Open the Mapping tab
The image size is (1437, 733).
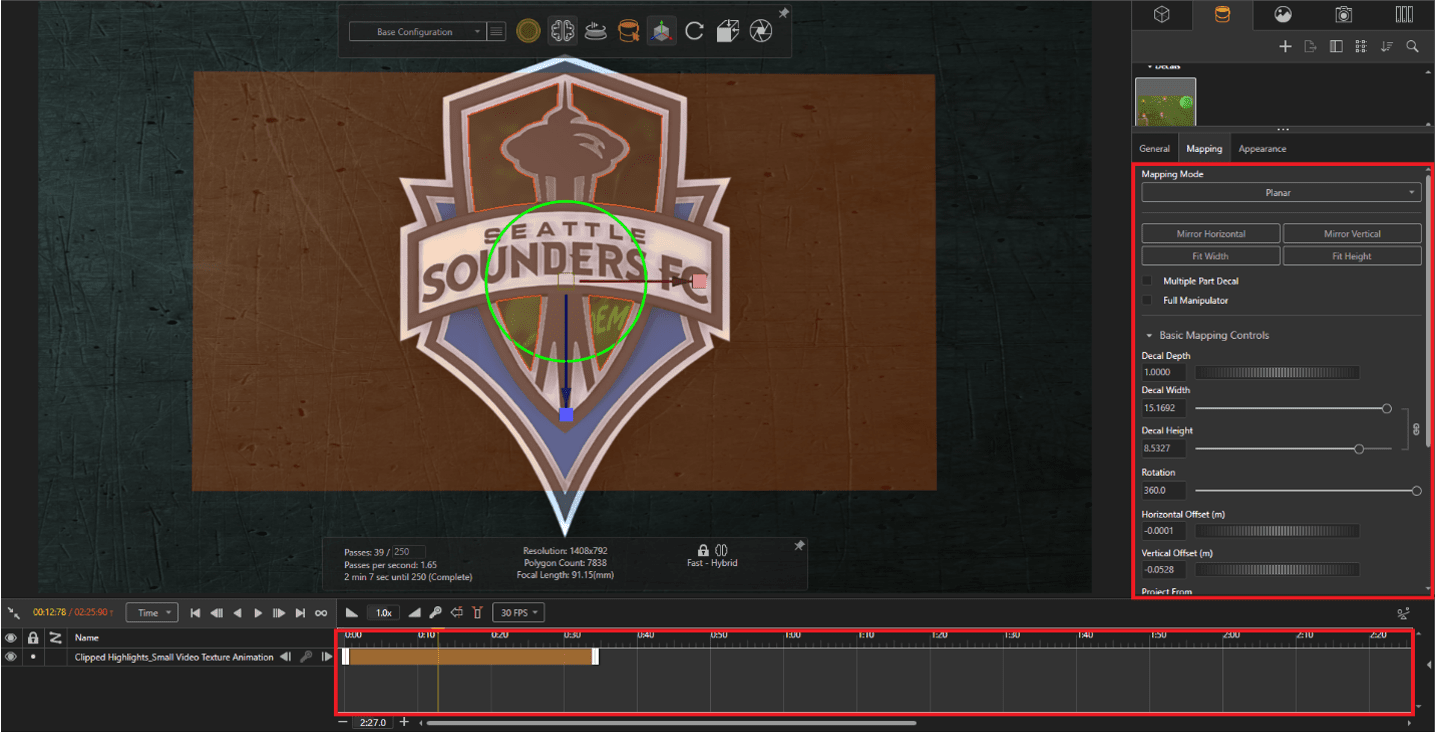(x=1204, y=148)
